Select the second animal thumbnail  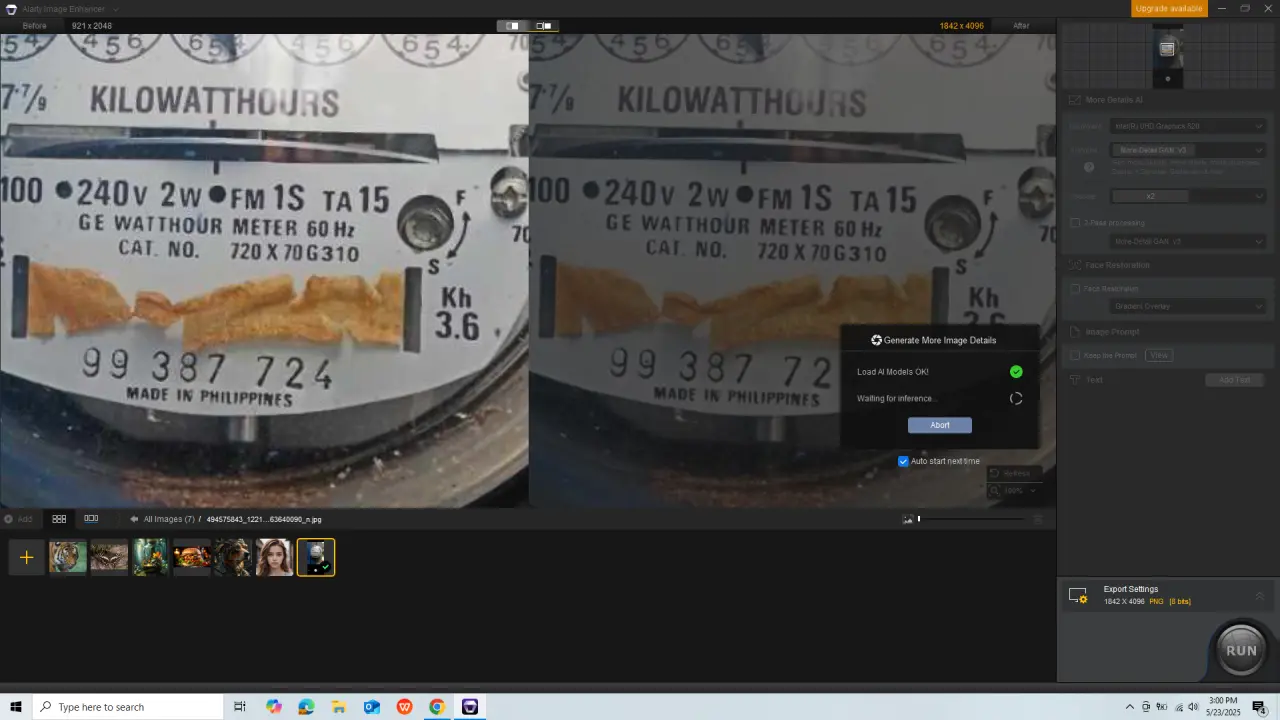(x=109, y=557)
